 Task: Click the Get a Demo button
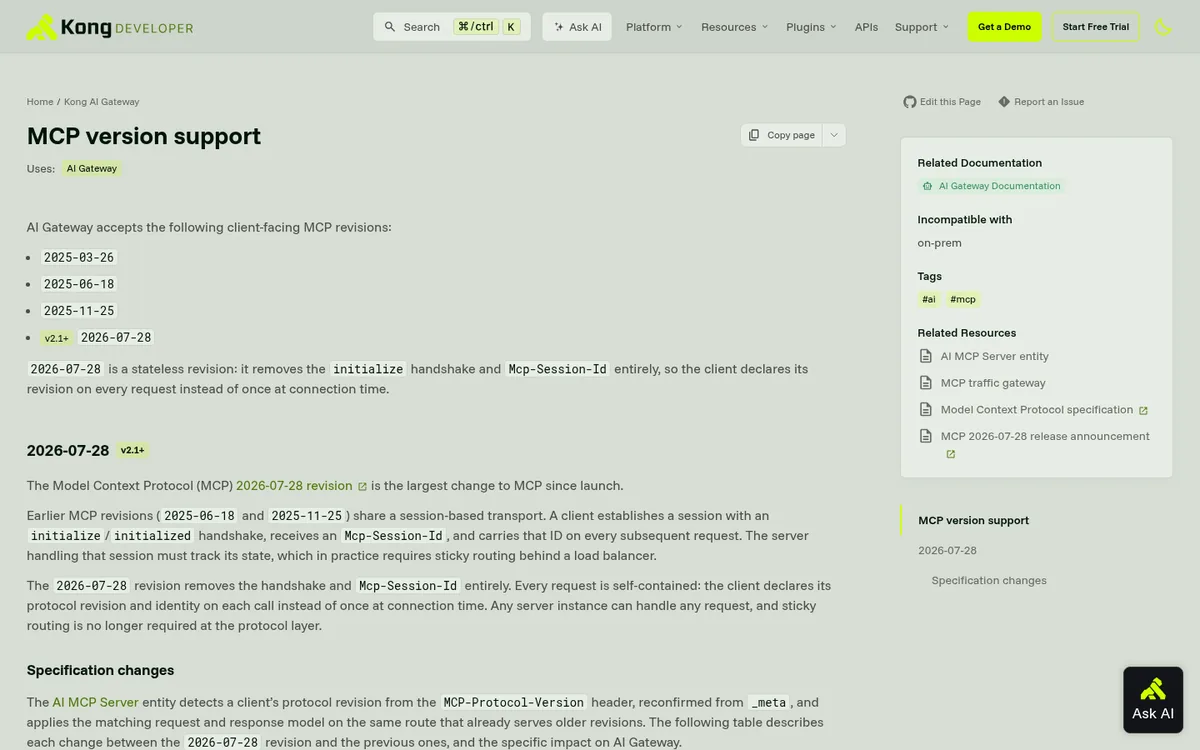click(1004, 27)
